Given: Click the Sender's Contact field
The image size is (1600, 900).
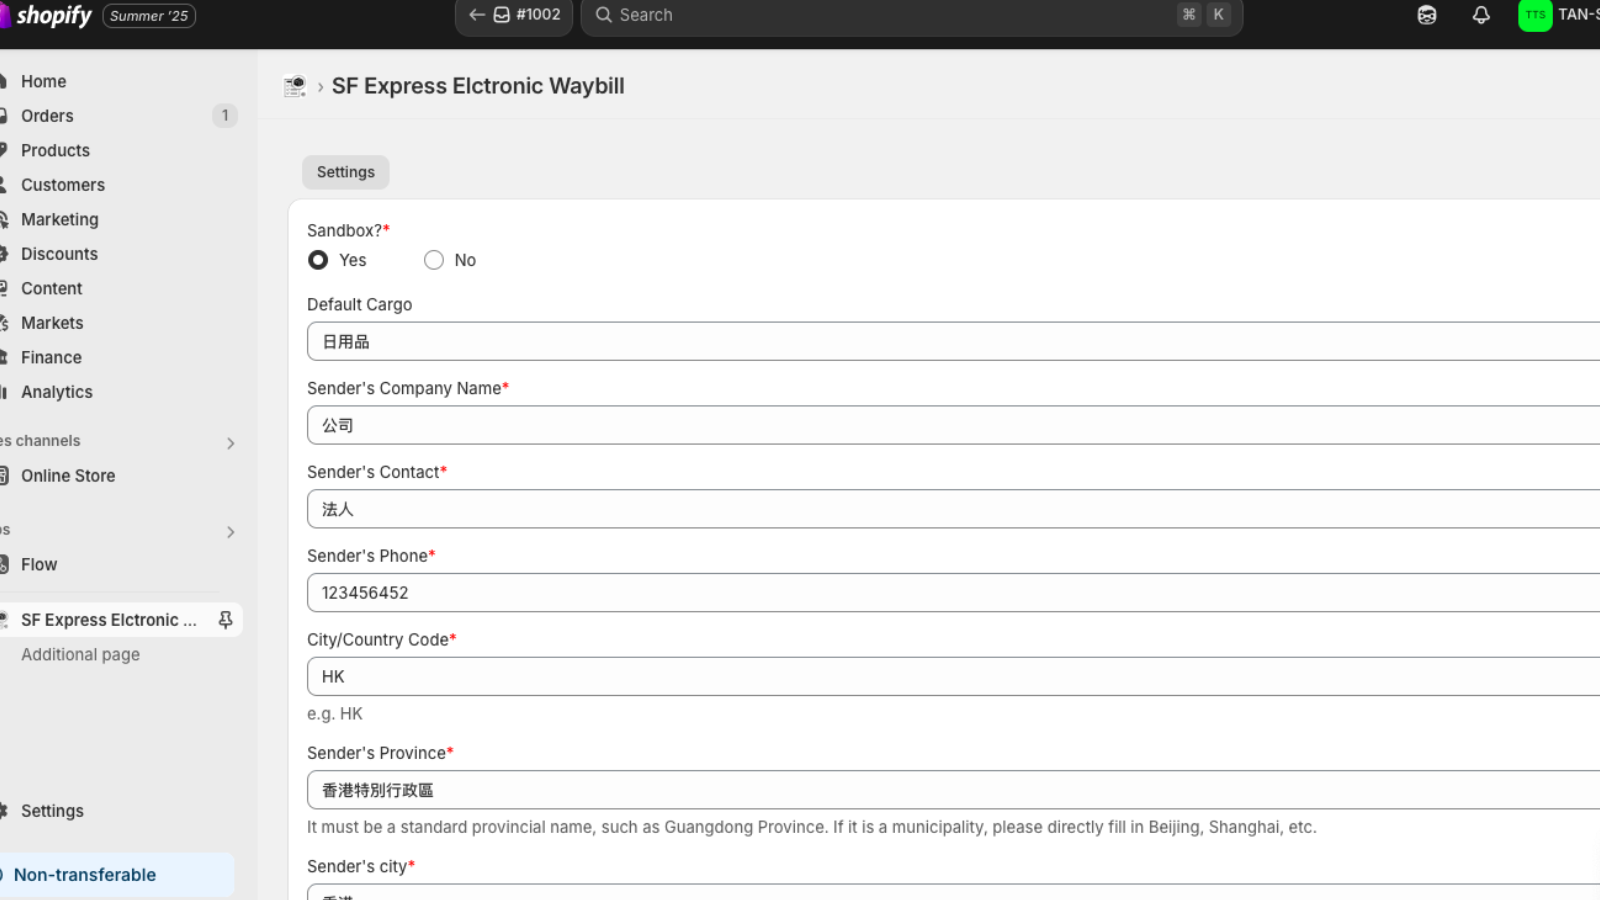Looking at the screenshot, I should point(953,509).
